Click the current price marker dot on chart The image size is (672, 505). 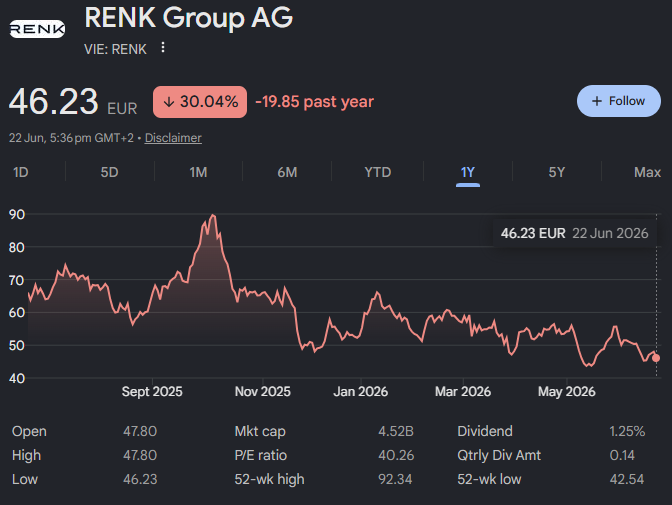656,358
